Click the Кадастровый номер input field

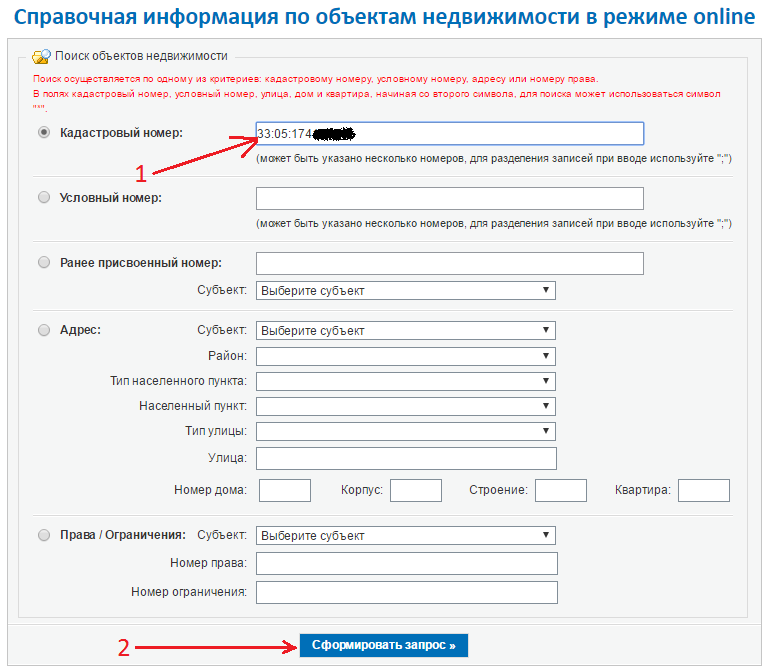450,133
